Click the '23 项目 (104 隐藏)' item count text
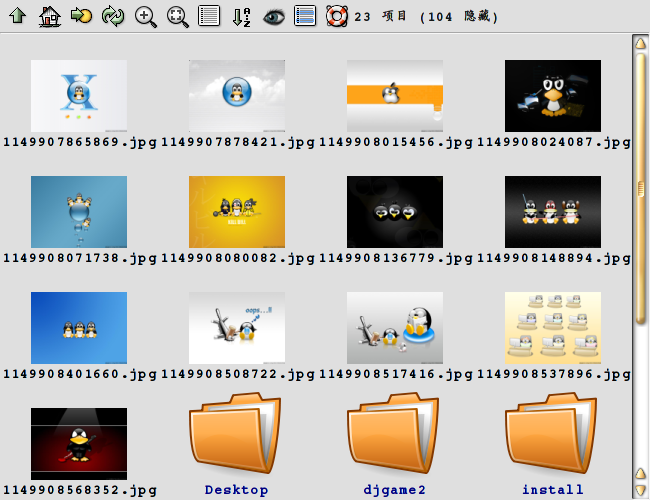Screen dimensions: 650x500 tap(426, 17)
